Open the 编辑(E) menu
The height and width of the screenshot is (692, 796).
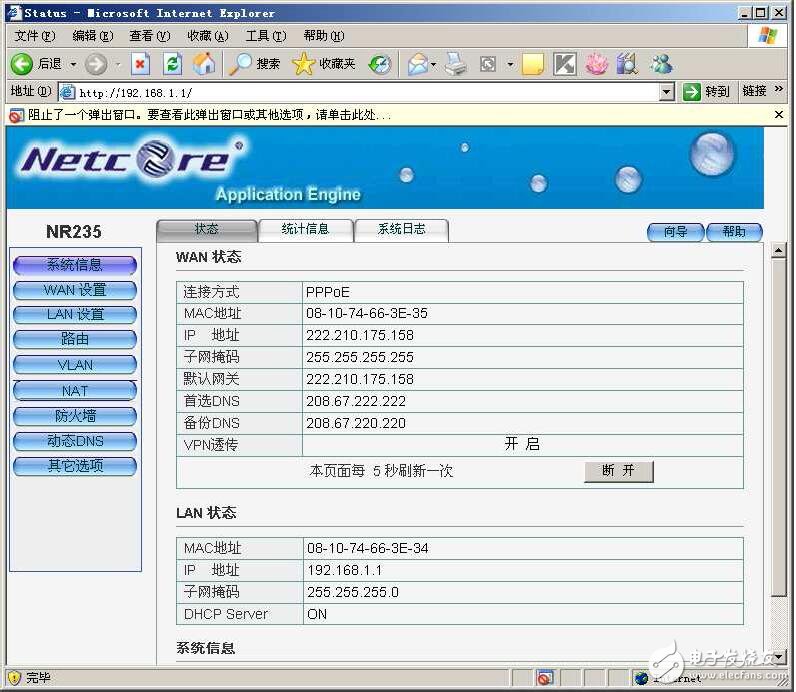click(x=93, y=36)
